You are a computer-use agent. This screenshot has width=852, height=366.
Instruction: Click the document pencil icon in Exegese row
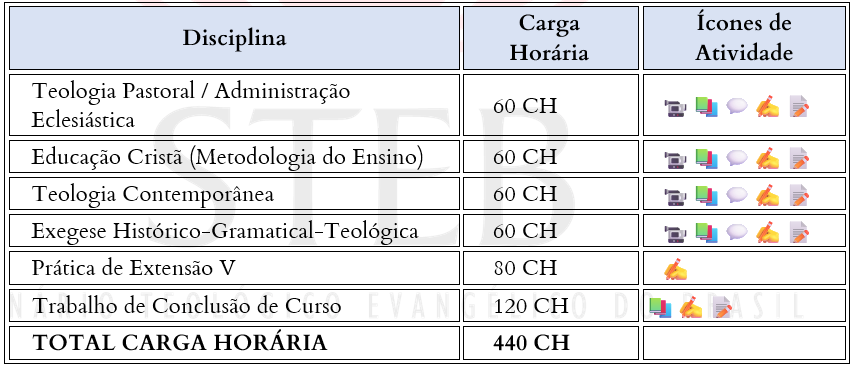coord(799,232)
